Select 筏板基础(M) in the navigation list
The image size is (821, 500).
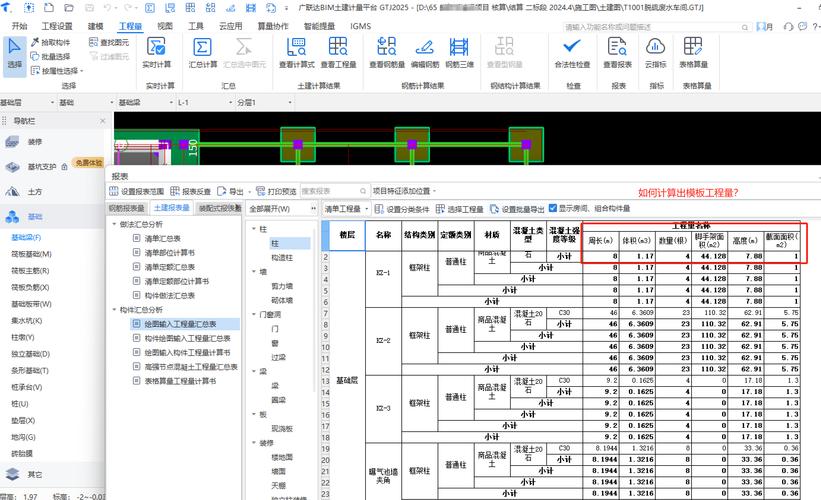pos(31,254)
